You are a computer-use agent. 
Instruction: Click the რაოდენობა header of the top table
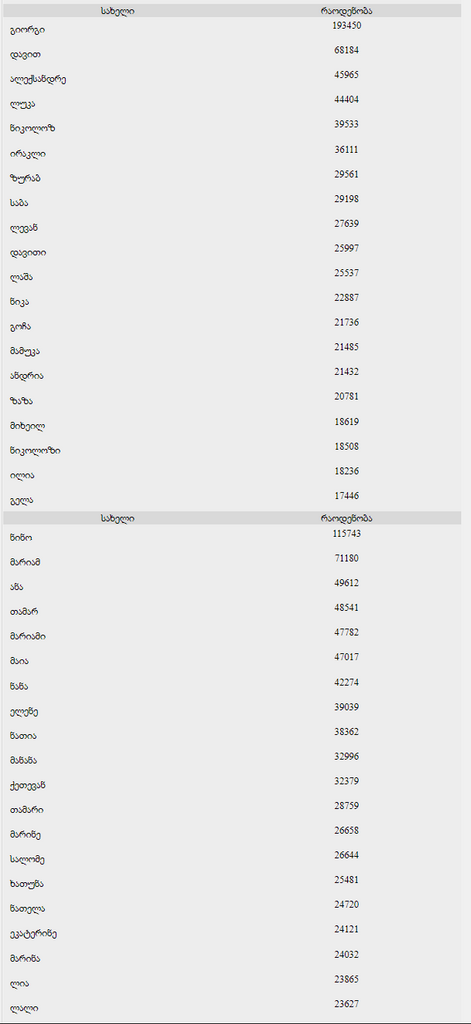[x=346, y=11]
